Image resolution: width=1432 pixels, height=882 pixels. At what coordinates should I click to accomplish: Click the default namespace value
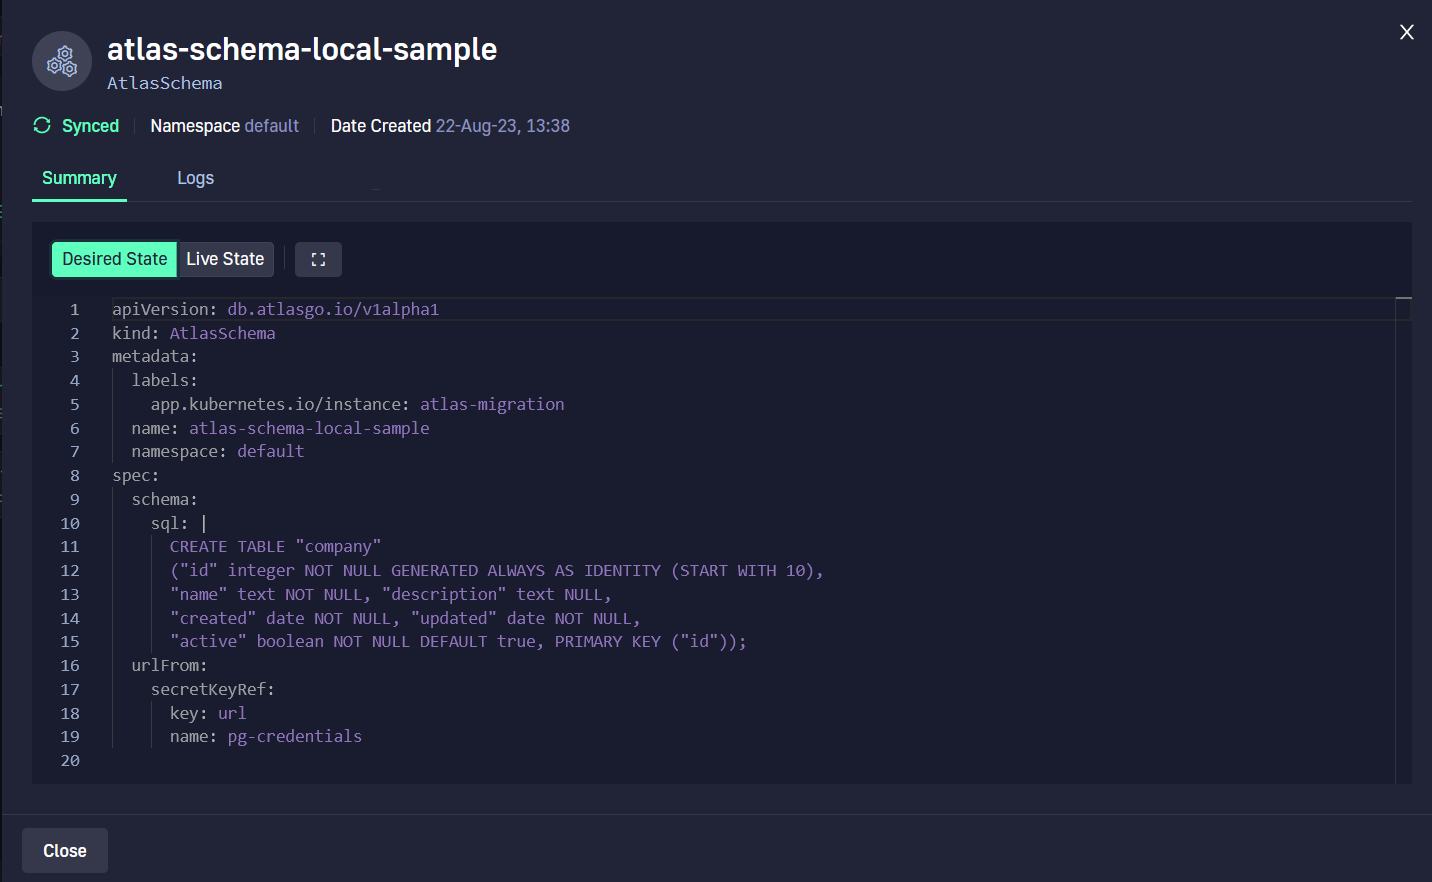(271, 126)
